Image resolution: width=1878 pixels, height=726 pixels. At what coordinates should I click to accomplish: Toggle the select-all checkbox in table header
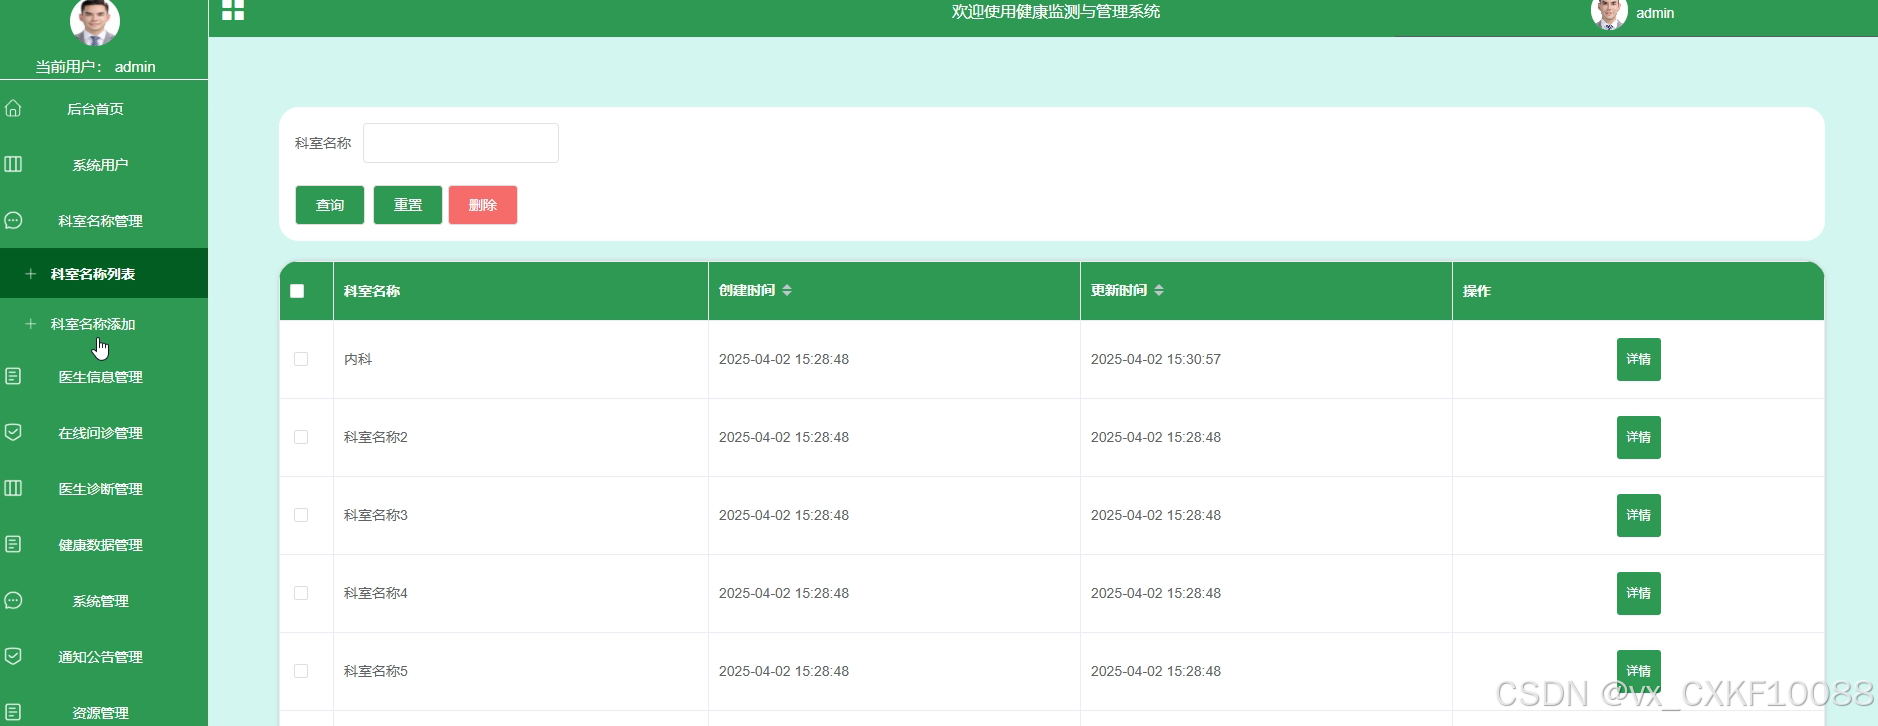pyautogui.click(x=297, y=291)
